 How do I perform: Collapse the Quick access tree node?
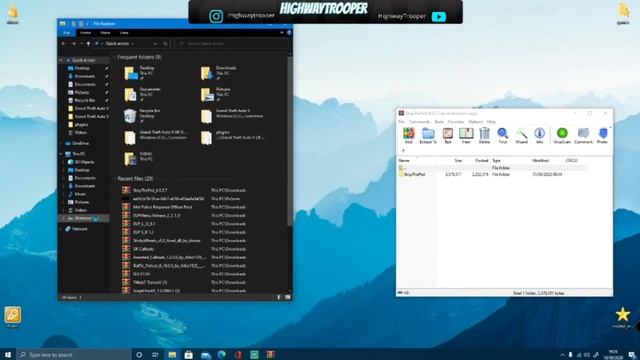click(61, 60)
